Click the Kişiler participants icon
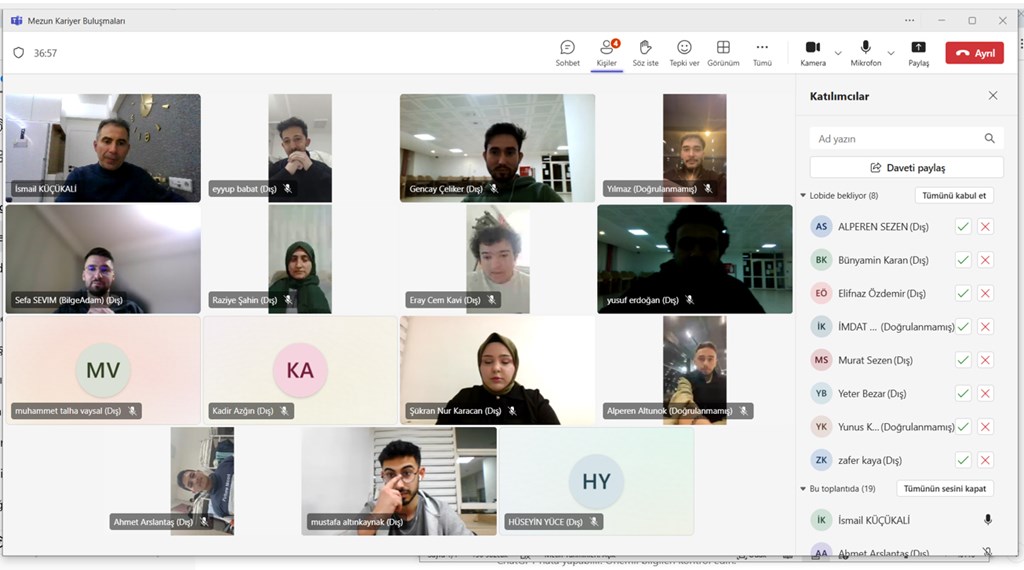Image resolution: width=1024 pixels, height=570 pixels. pos(606,48)
